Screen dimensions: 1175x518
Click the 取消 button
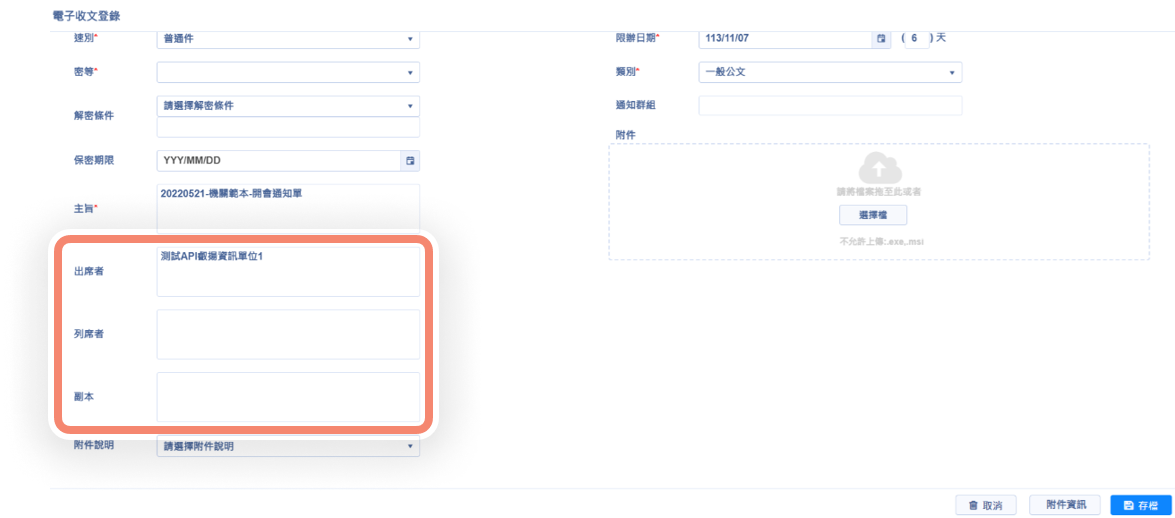pos(985,505)
